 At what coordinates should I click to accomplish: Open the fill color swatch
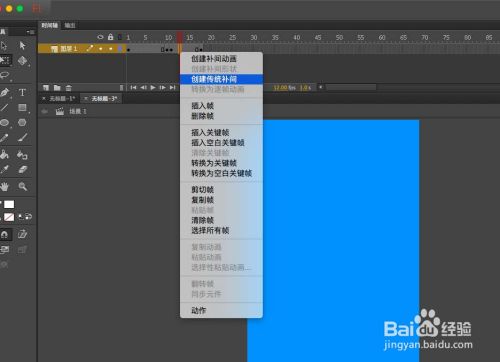[x=9, y=217]
